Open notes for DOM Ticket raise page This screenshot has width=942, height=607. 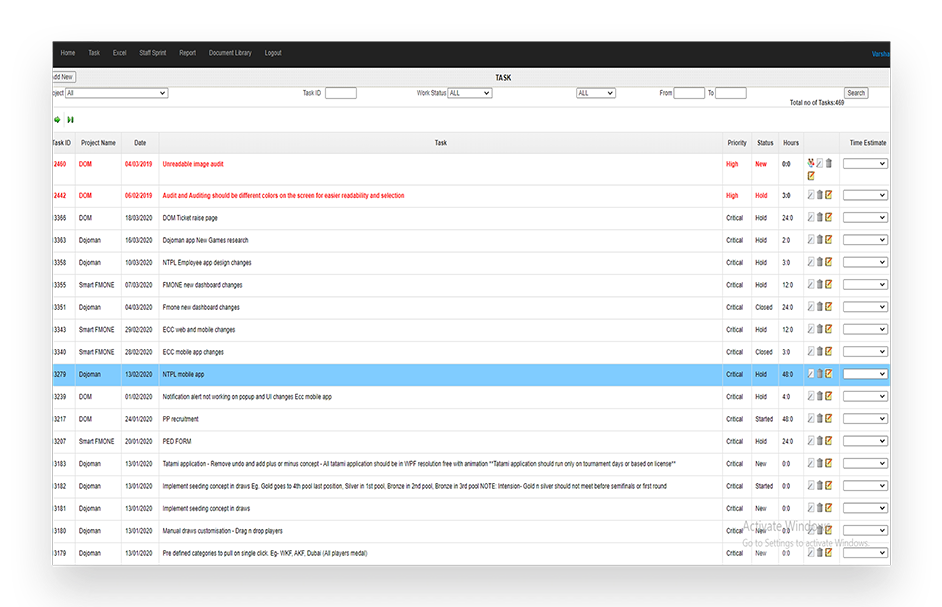[x=828, y=217]
